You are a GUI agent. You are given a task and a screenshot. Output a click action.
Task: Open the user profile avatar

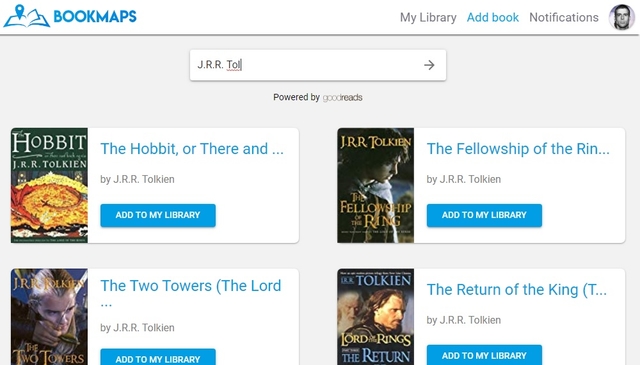tap(622, 17)
